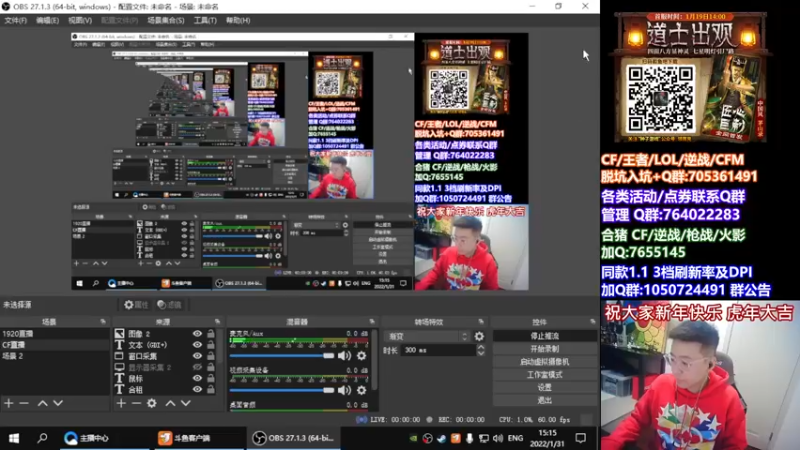Click the 停止推流 button
The width and height of the screenshot is (800, 450).
(x=544, y=336)
